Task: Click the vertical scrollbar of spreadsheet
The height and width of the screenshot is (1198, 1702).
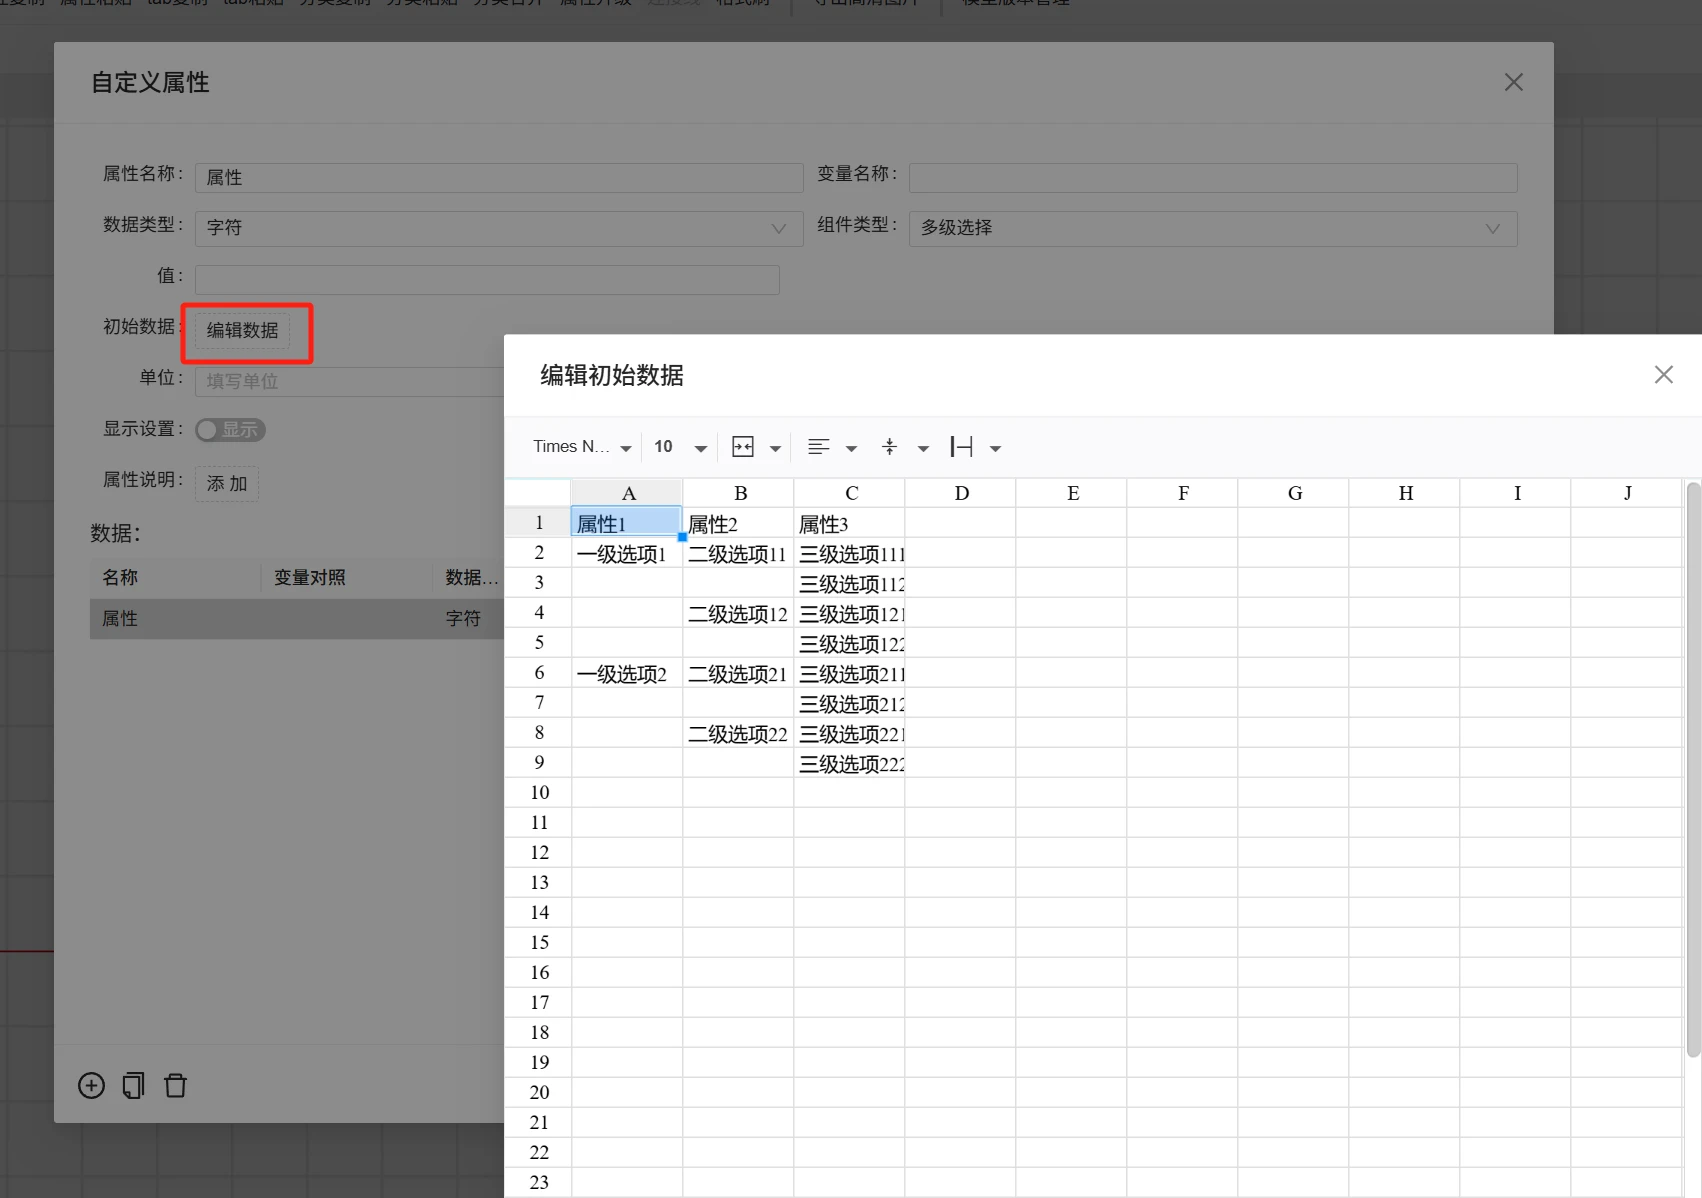Action: pos(1693,770)
